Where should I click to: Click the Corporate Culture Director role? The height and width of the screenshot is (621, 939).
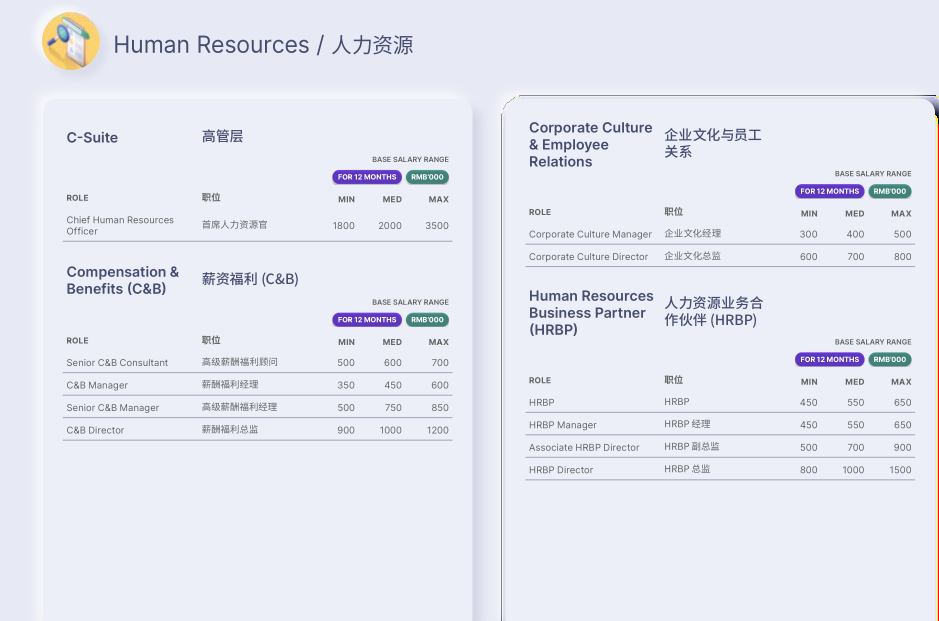588,257
